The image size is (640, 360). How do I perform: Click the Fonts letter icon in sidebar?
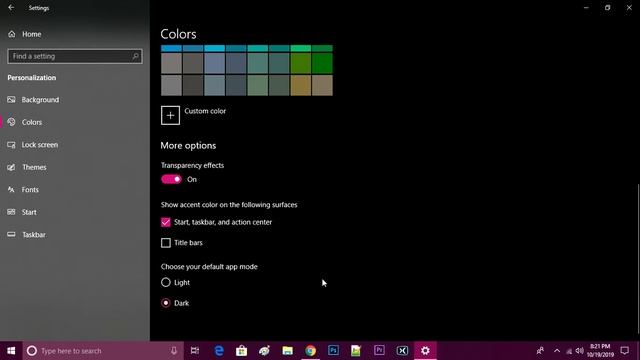coord(11,189)
